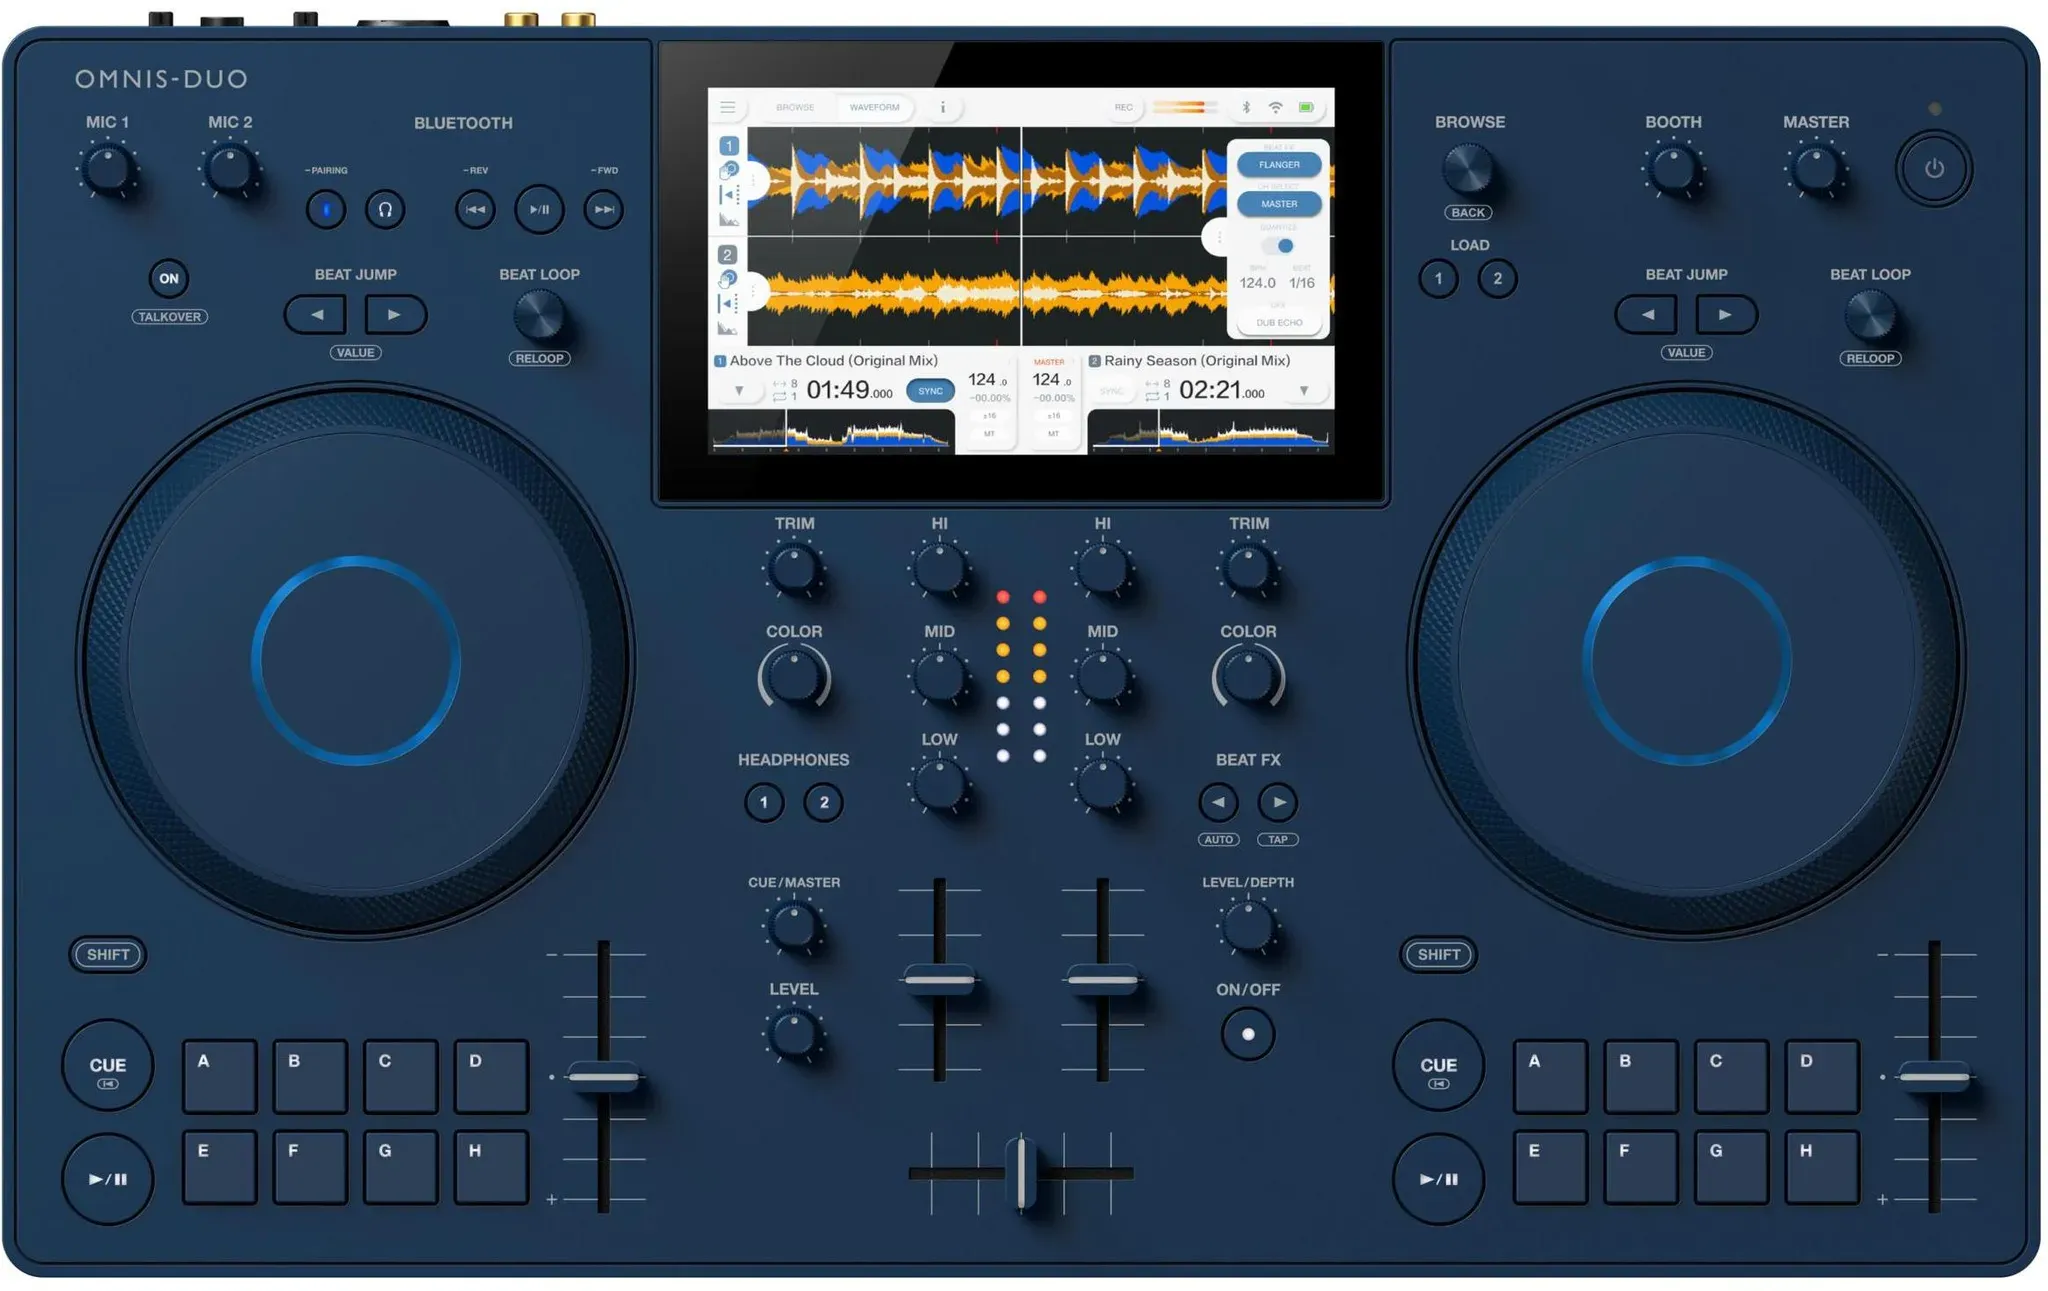Open the hamburger menu on the touchscreen
Viewport: 2048px width, 1291px height.
pyautogui.click(x=727, y=107)
